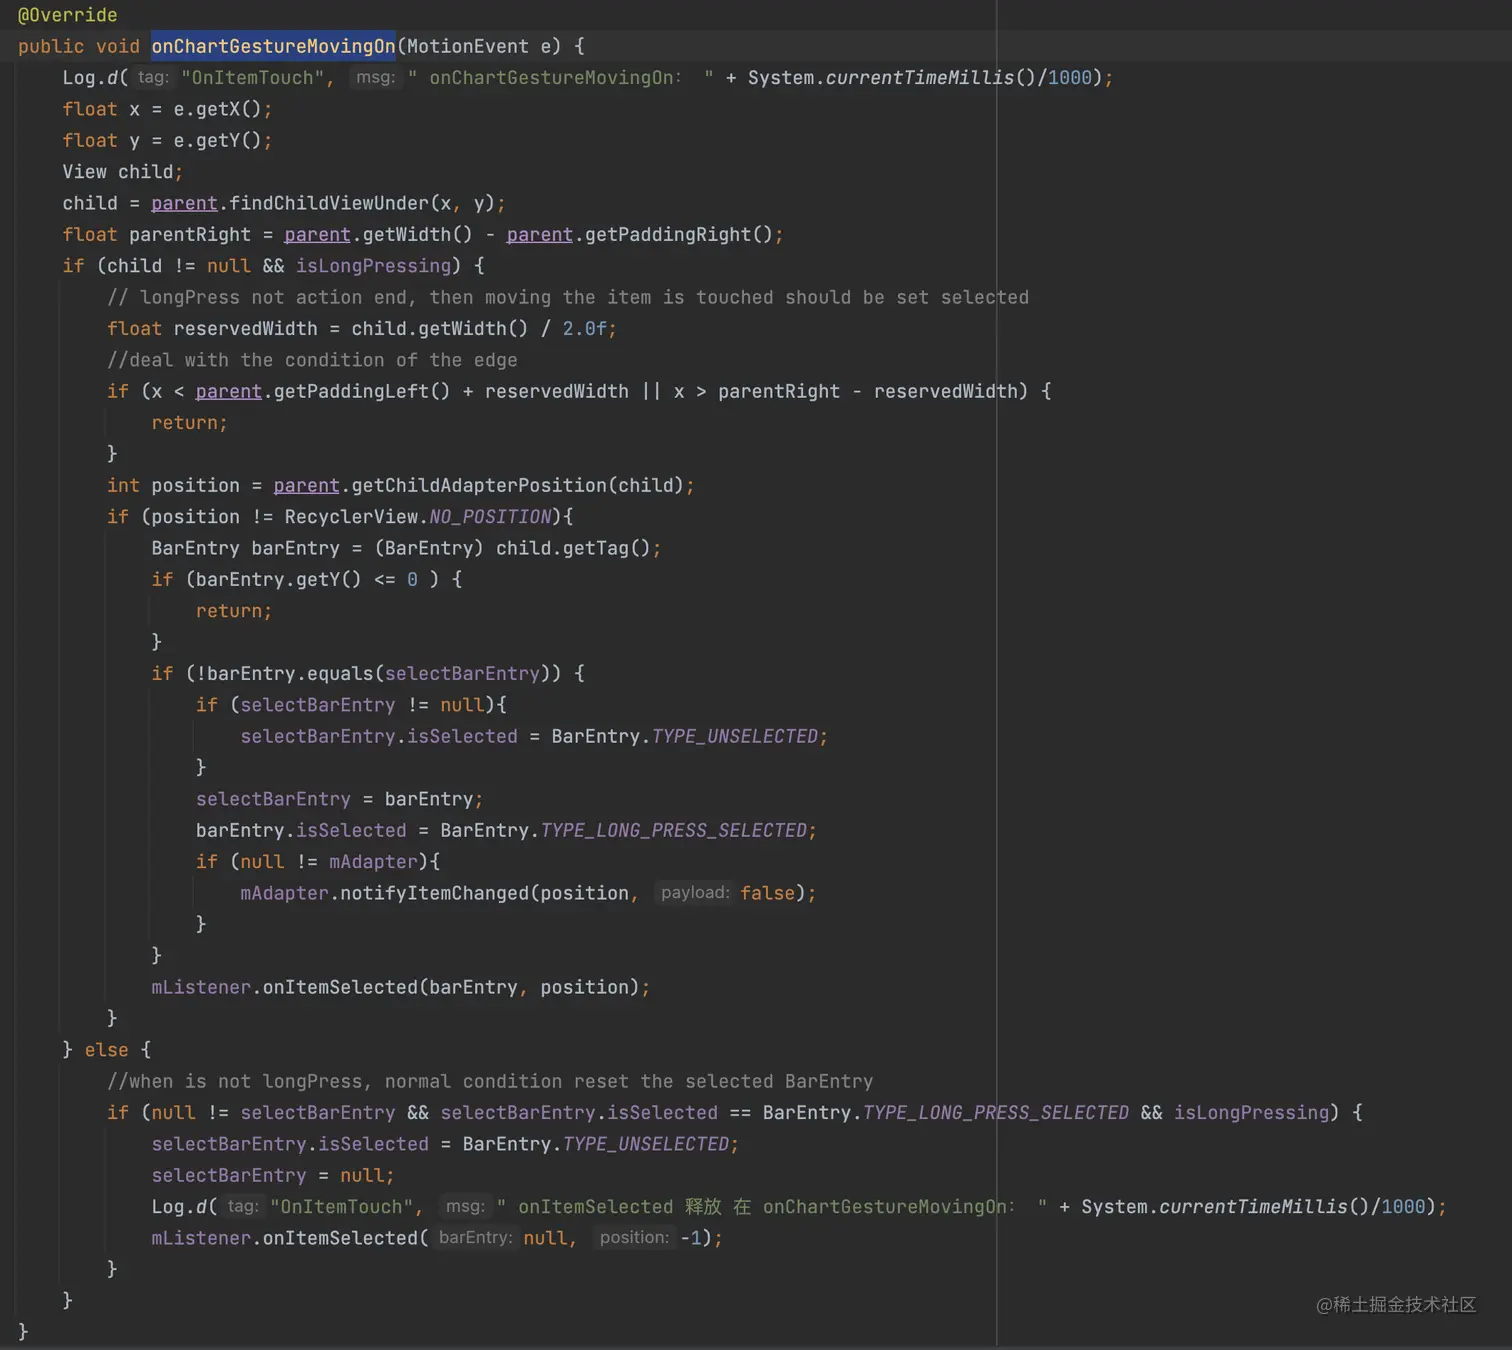Click the barEntry.getY() call
Image resolution: width=1512 pixels, height=1350 pixels.
tap(279, 579)
